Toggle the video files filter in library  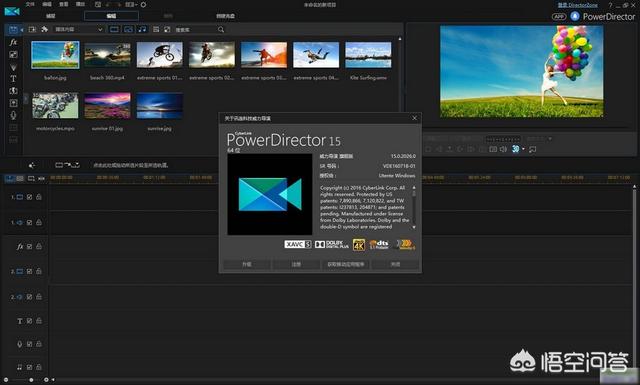click(x=115, y=29)
